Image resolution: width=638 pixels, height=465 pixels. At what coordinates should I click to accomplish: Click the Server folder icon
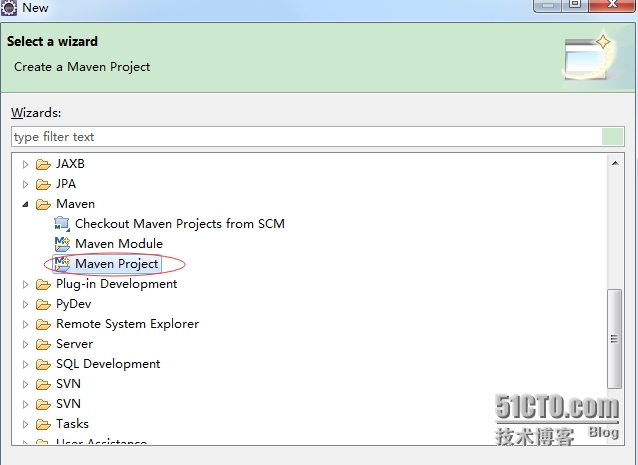tap(43, 344)
